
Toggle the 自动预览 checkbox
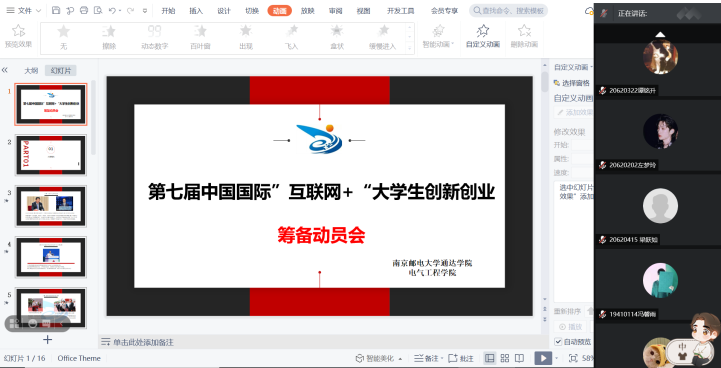tap(558, 342)
